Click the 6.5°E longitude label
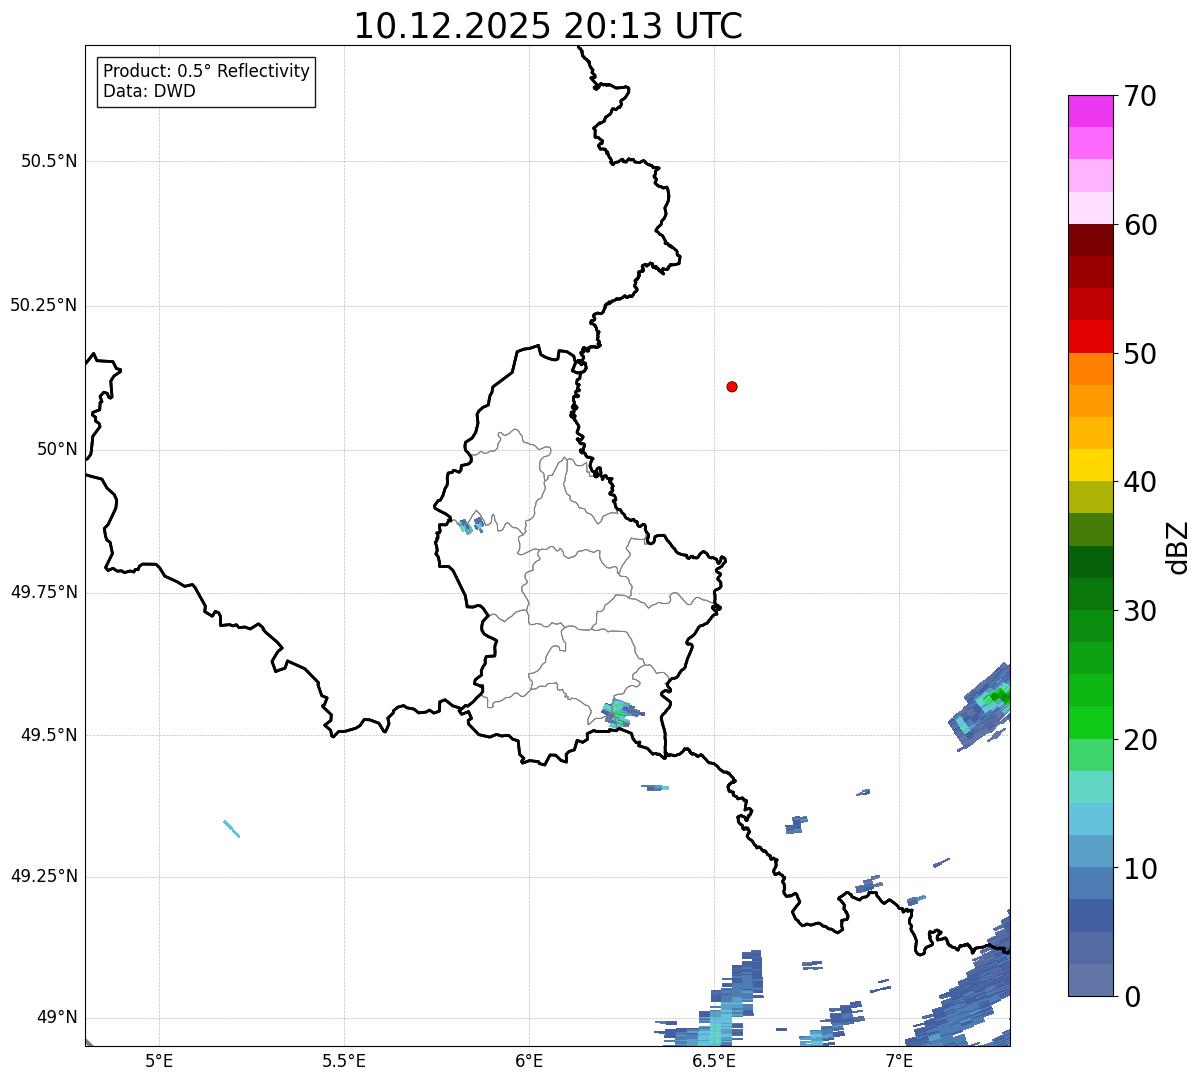The height and width of the screenshot is (1081, 1202). click(x=714, y=1060)
